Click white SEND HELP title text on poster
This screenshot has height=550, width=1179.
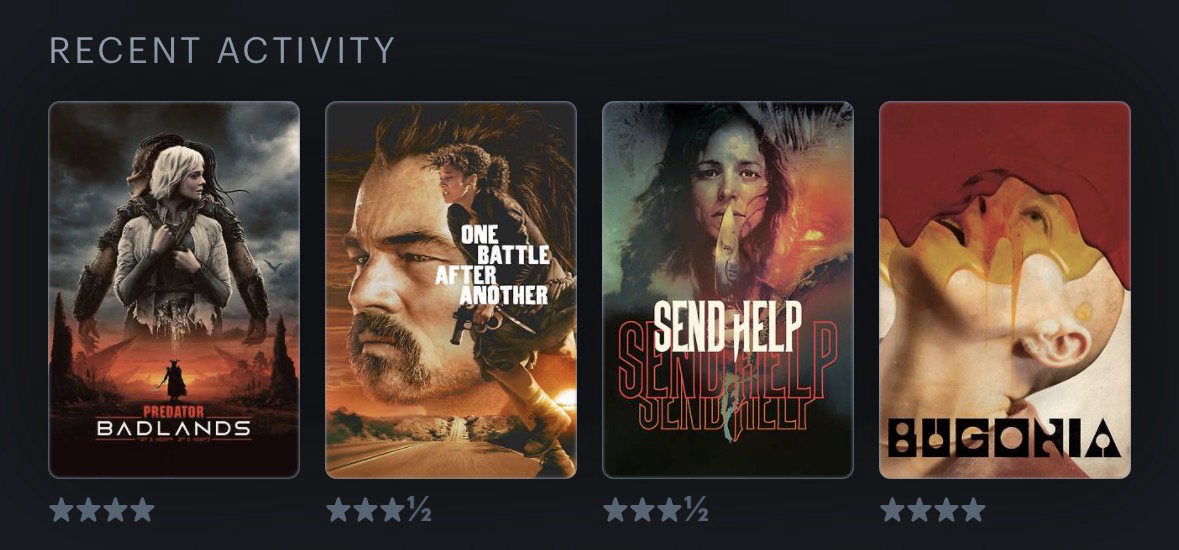tap(727, 327)
